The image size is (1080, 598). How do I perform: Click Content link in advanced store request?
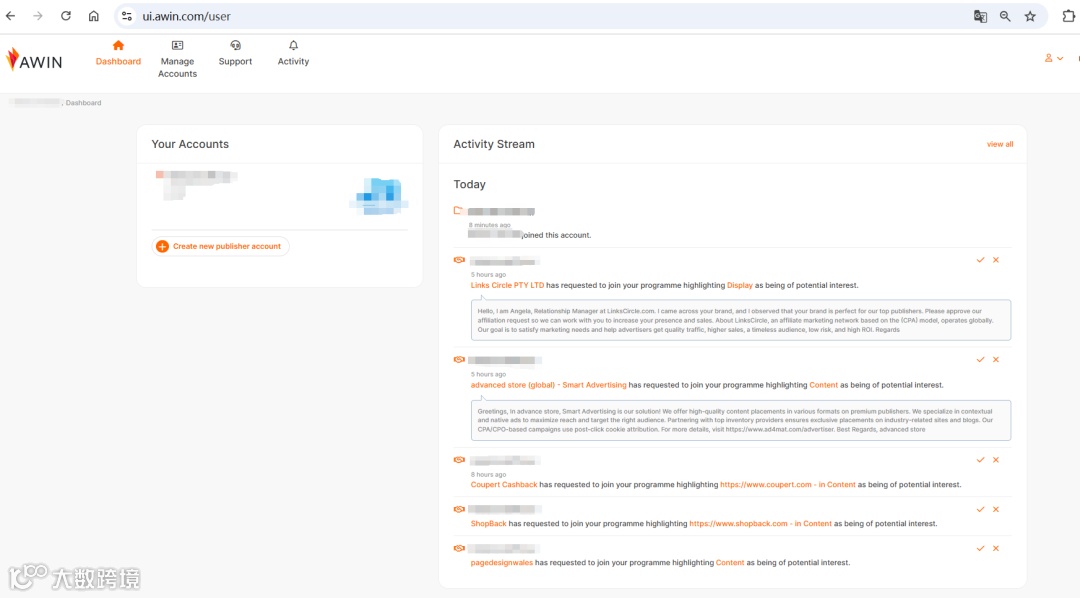pos(824,385)
